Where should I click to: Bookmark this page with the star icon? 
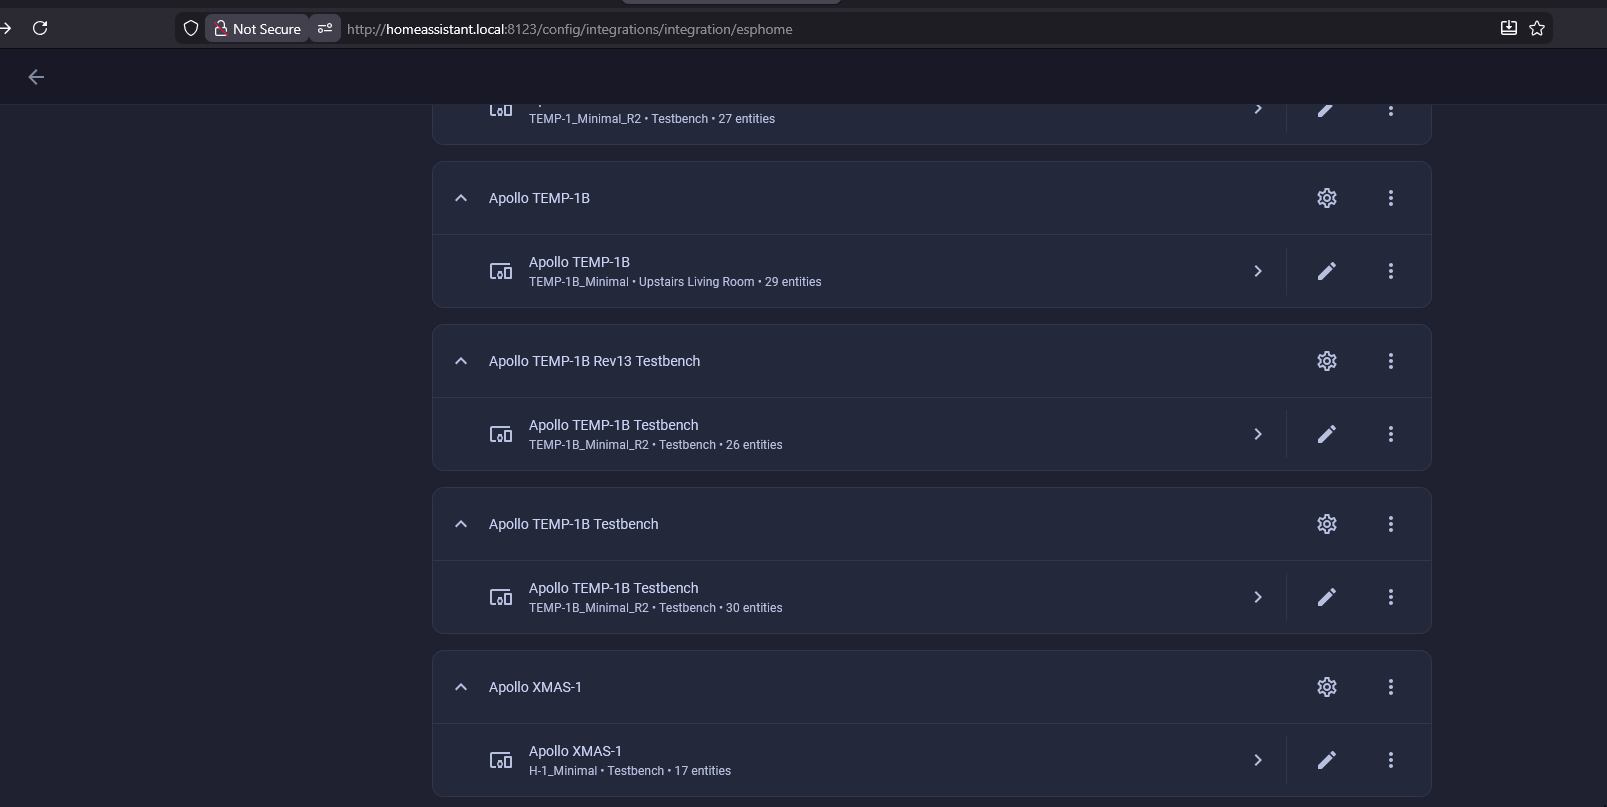click(1537, 28)
